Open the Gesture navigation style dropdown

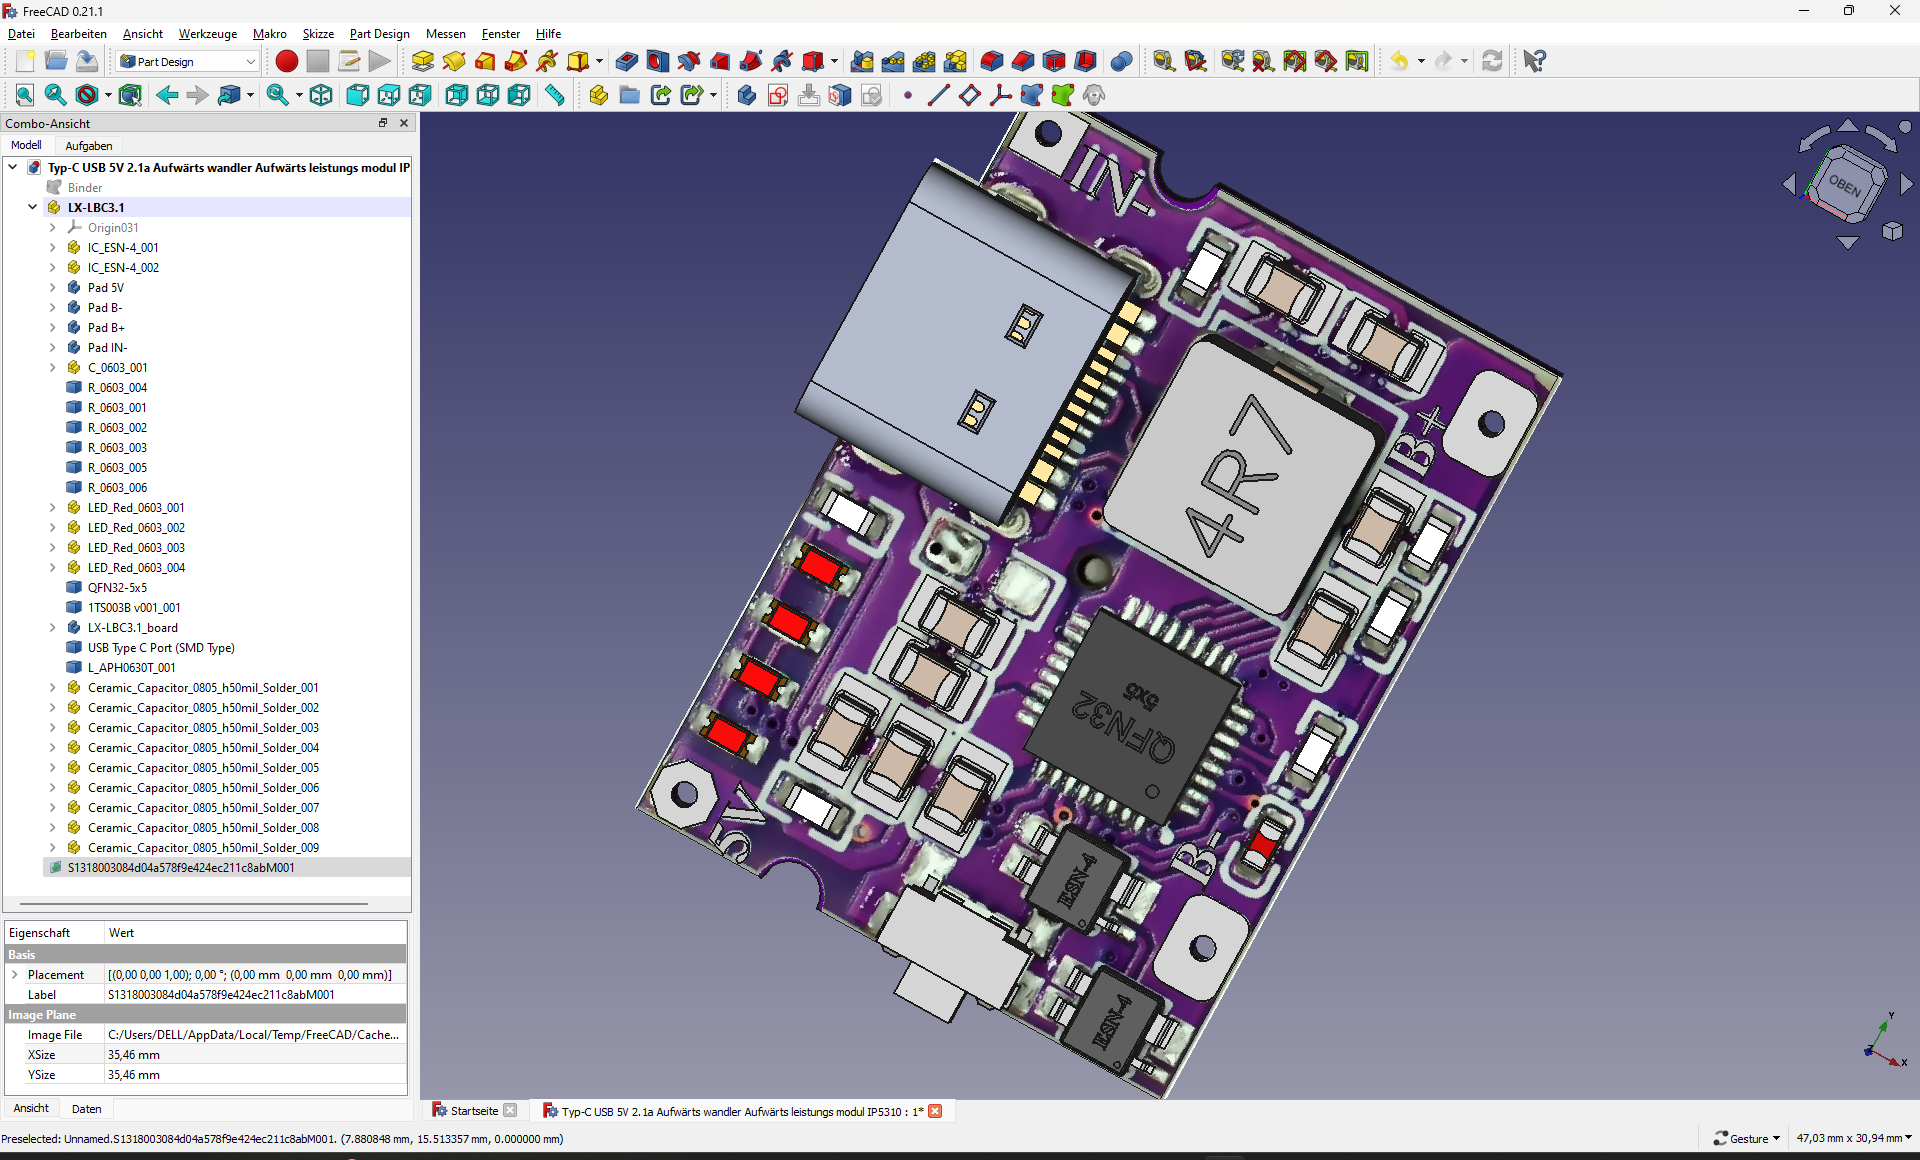point(1748,1138)
